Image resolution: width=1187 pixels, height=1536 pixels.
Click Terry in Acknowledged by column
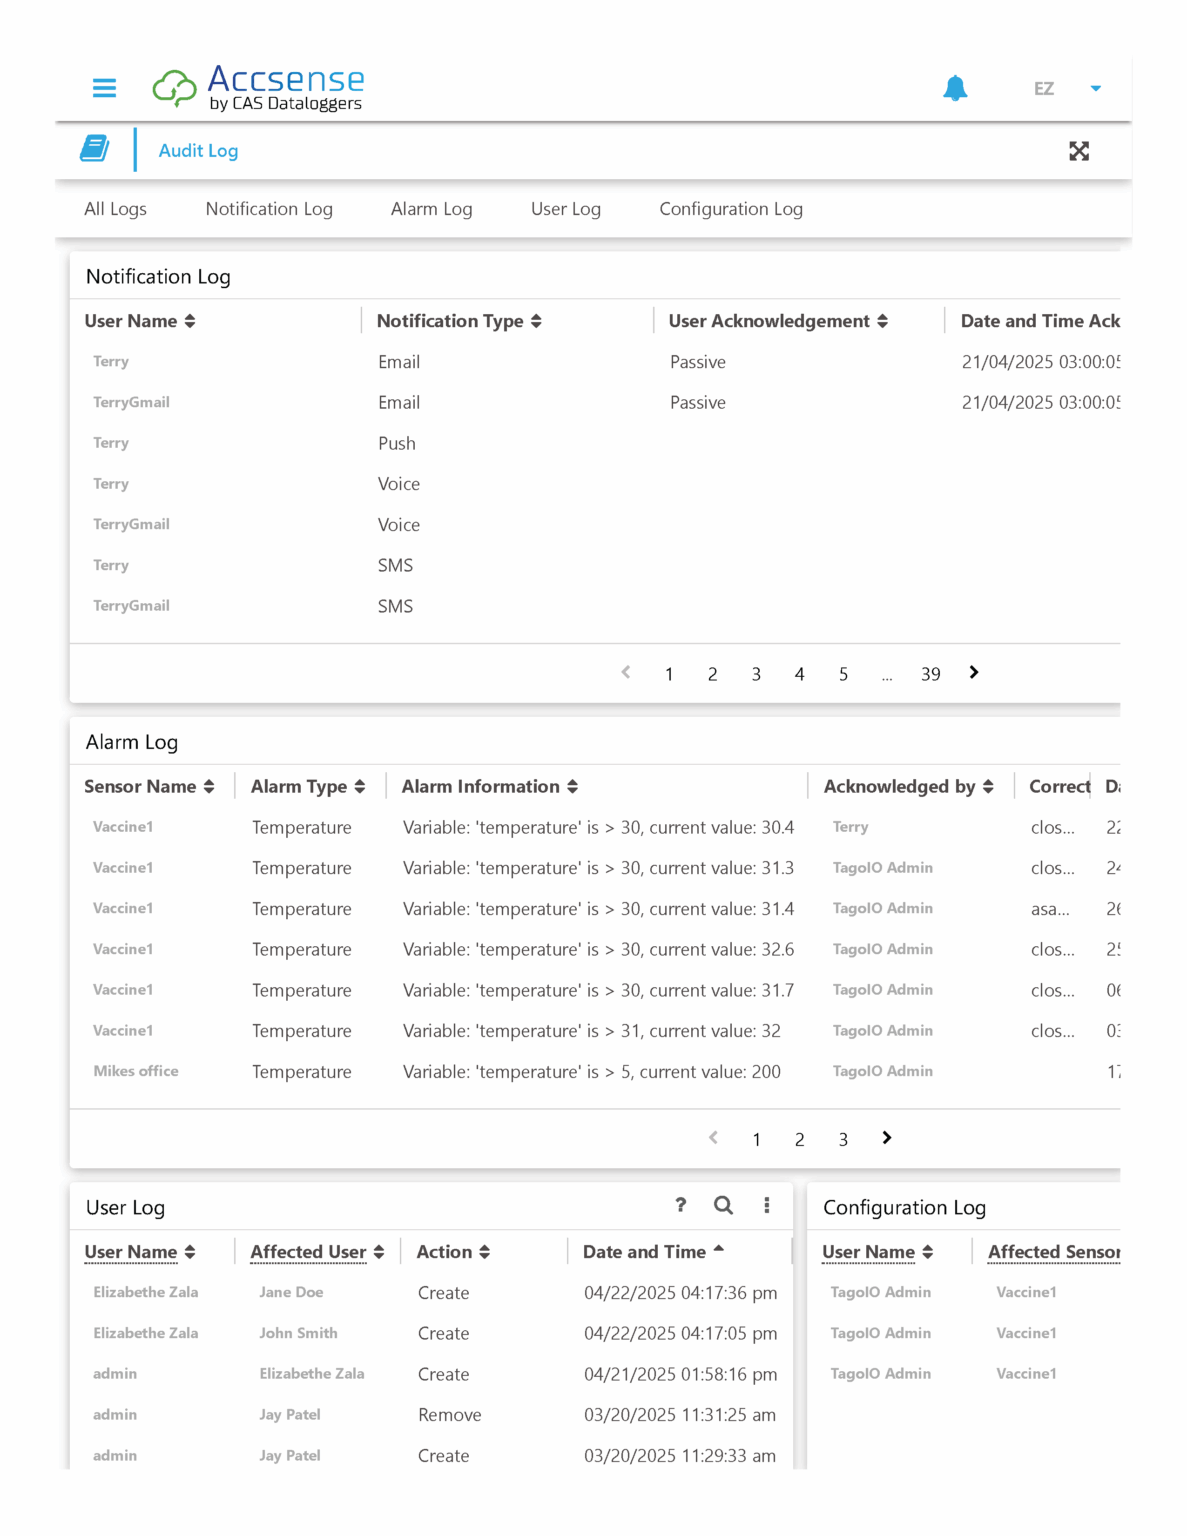pyautogui.click(x=850, y=827)
